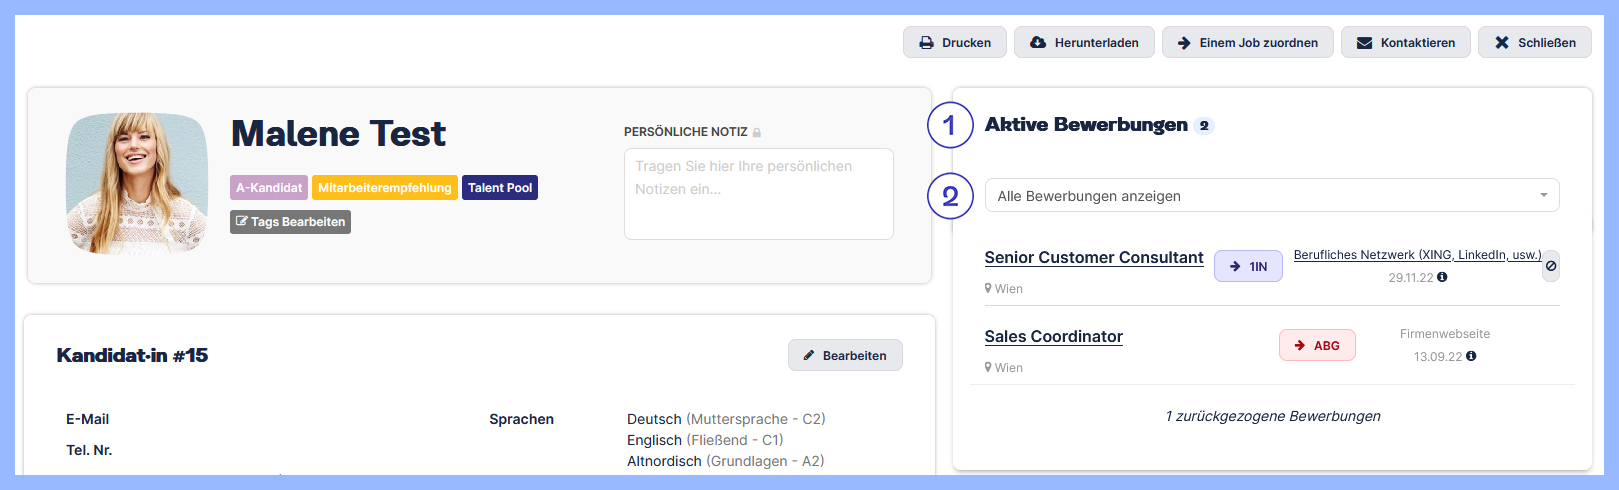Click the block icon beside Berufliches Netzwerk
The height and width of the screenshot is (490, 1619).
point(1551,266)
